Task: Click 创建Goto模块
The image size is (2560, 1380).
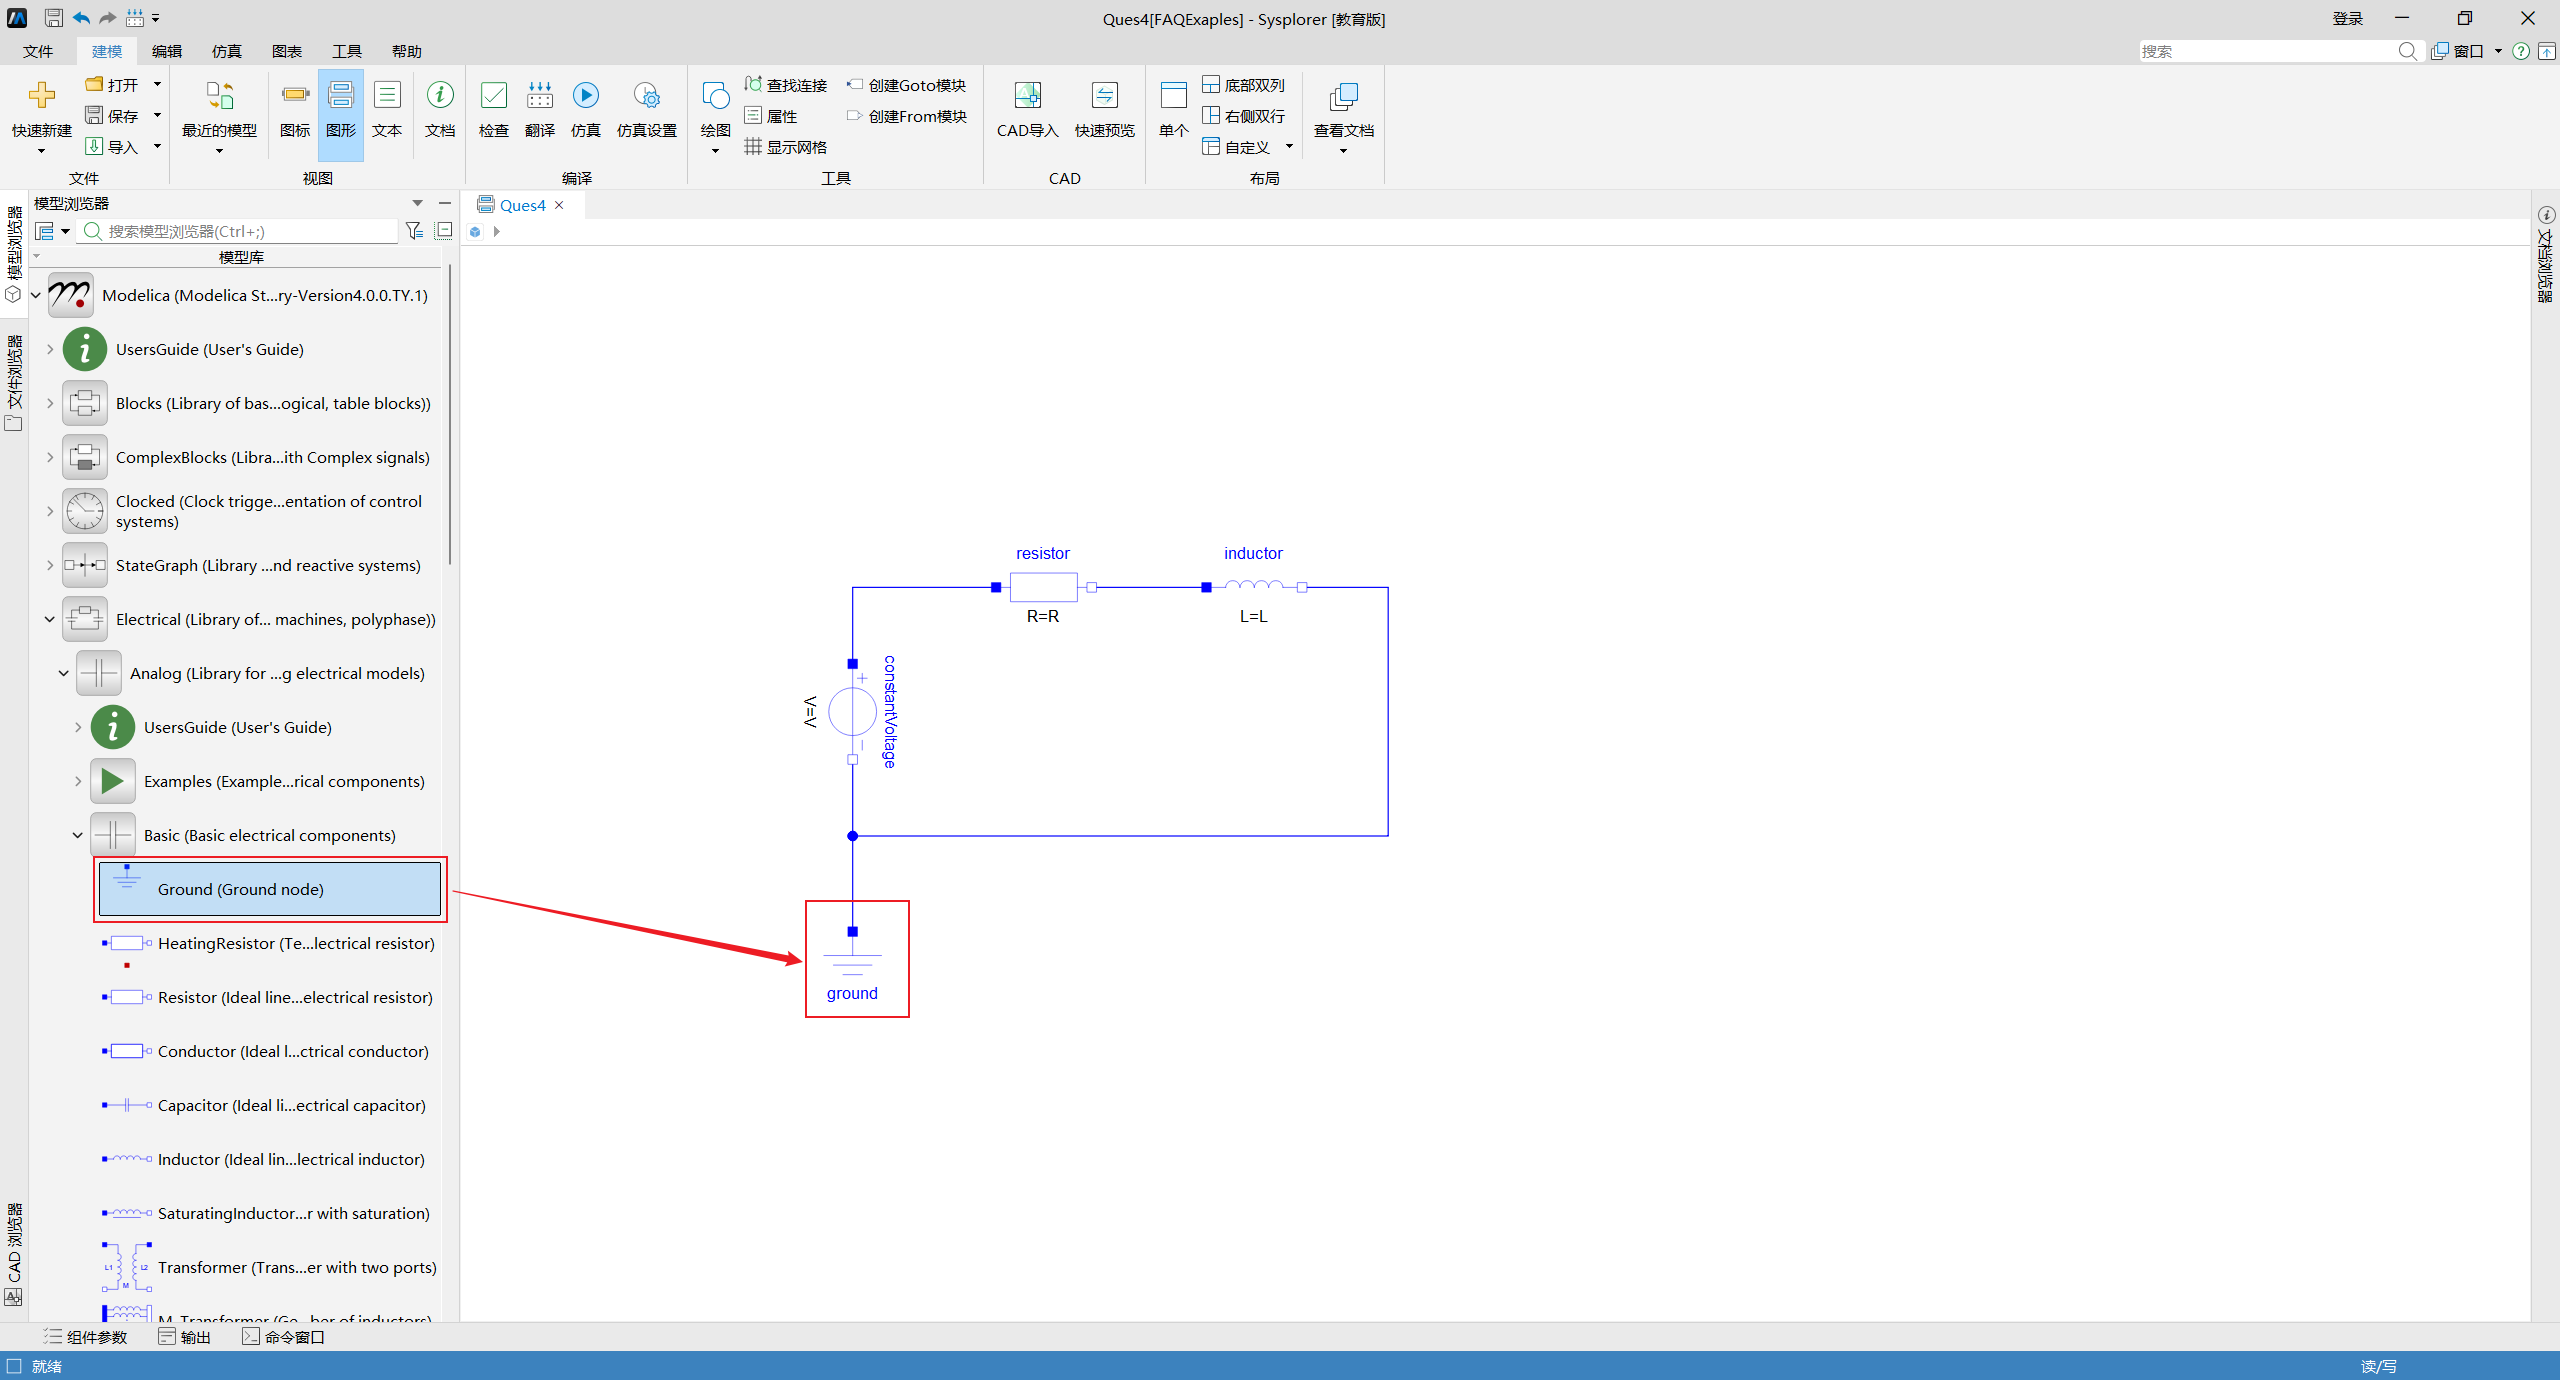Action: 906,86
